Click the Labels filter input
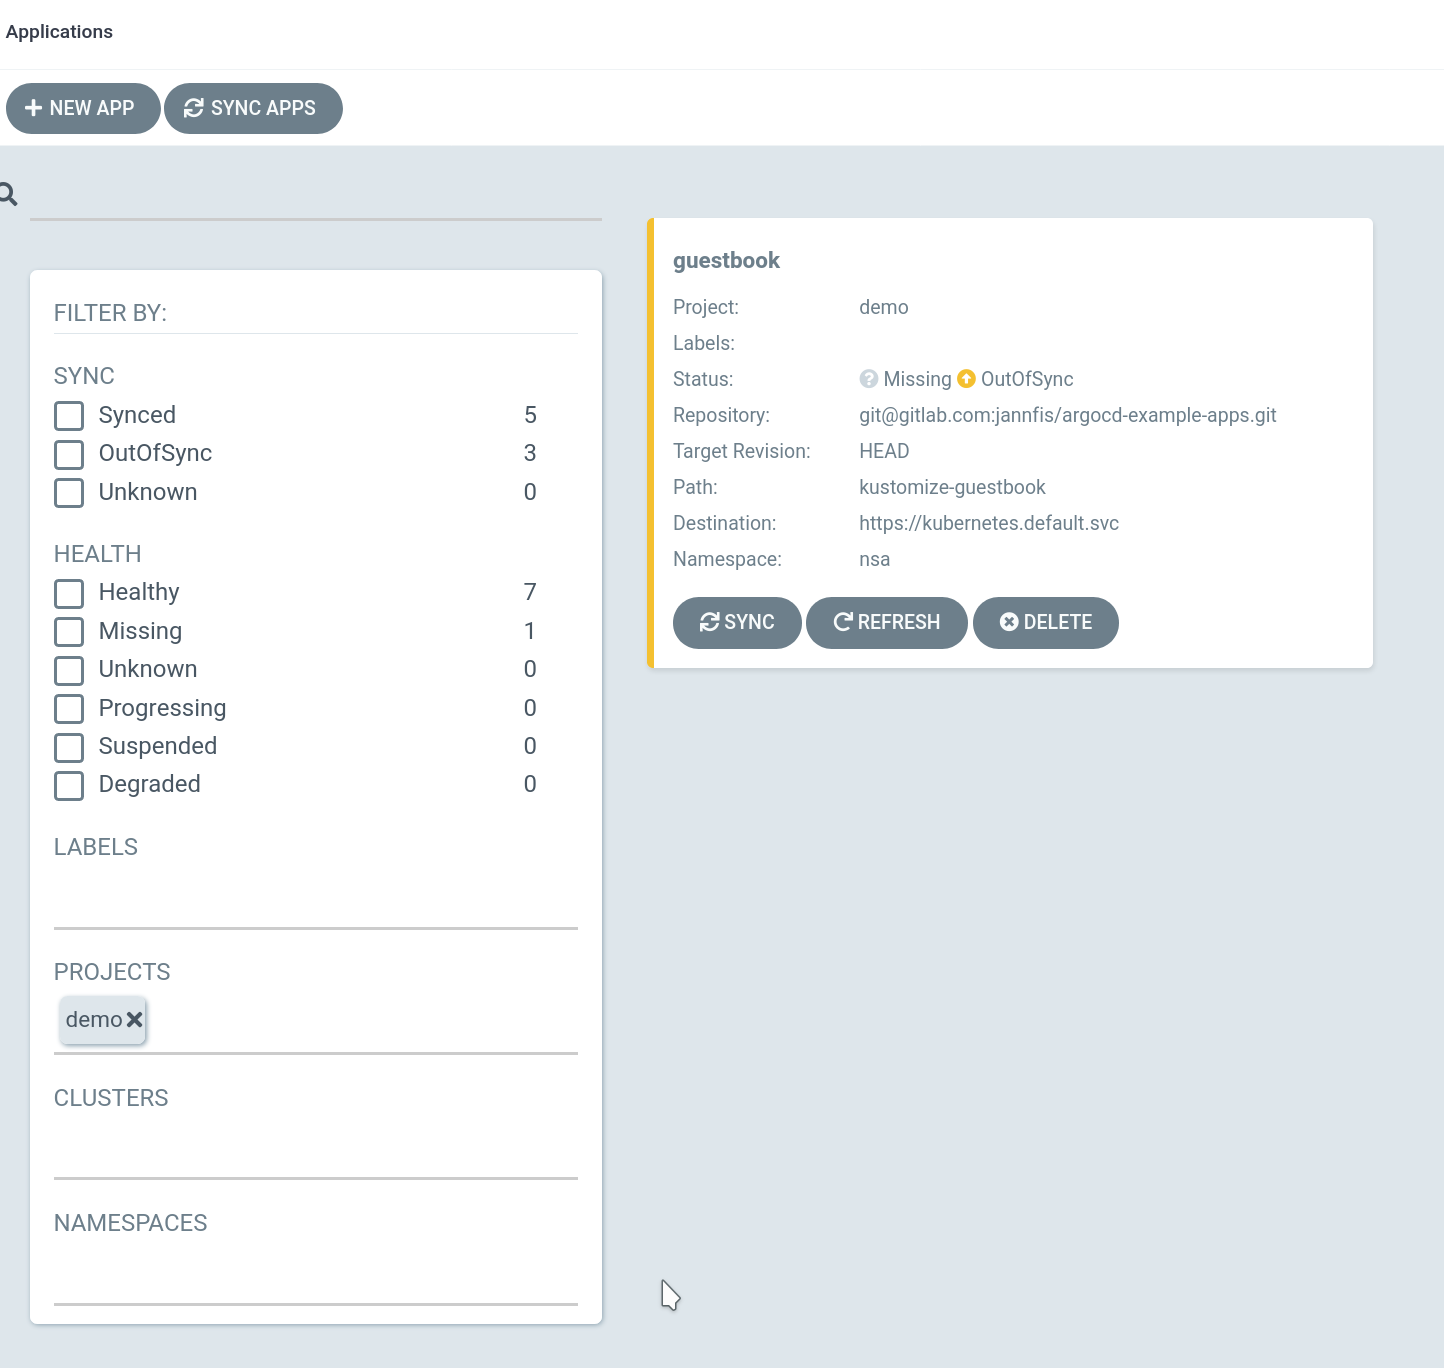1444x1368 pixels. click(x=316, y=900)
